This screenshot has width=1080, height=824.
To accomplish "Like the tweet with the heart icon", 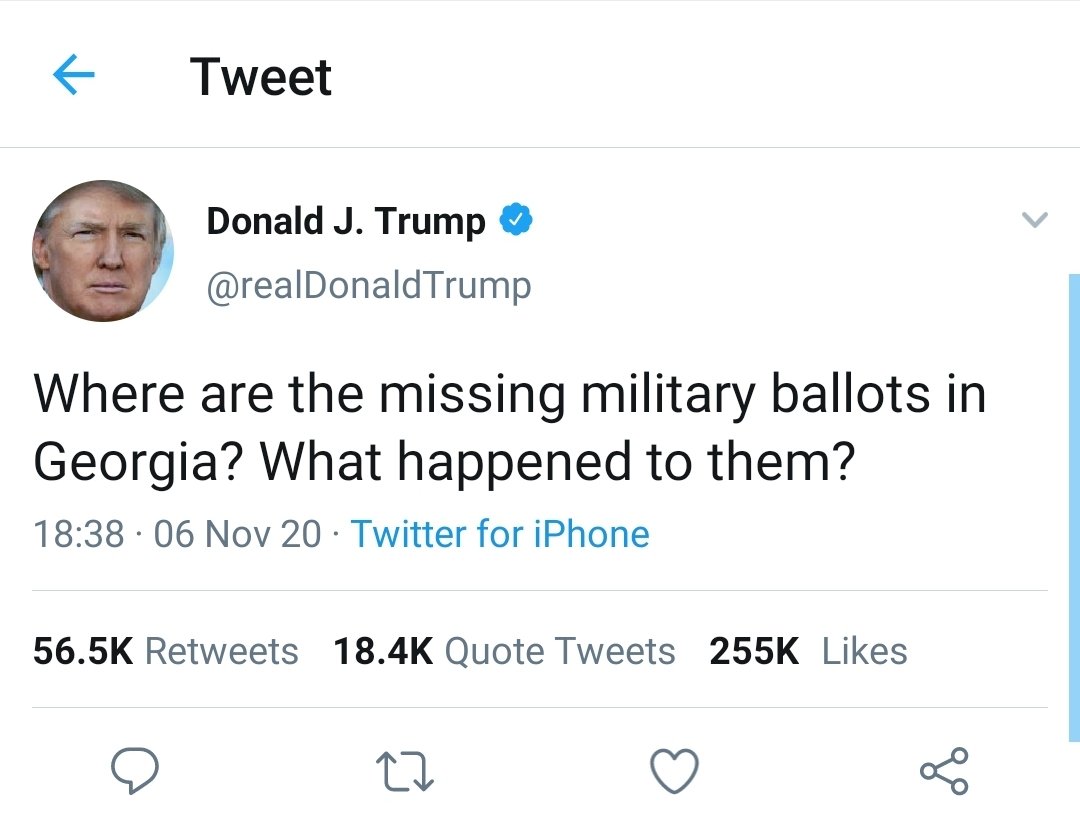I will (674, 771).
